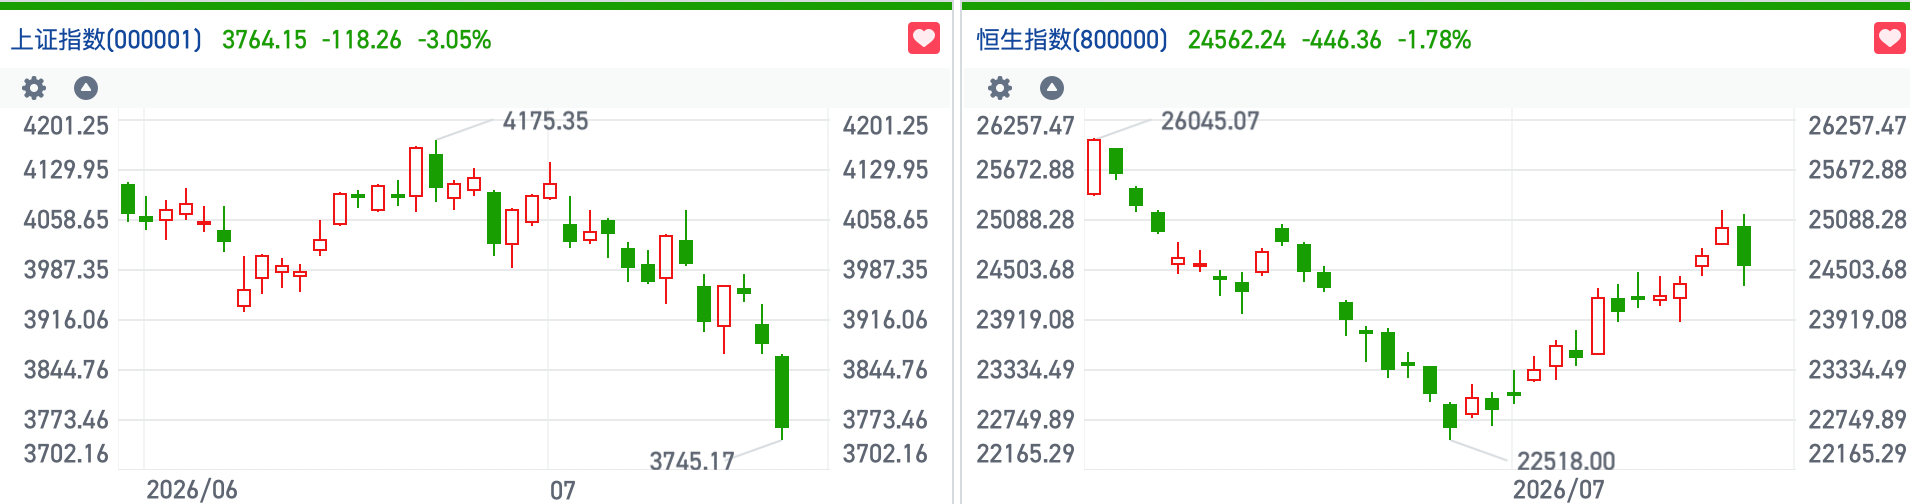Select the 26045.07 high price marker
Viewport: 1910px width, 504px height.
[x=1210, y=121]
